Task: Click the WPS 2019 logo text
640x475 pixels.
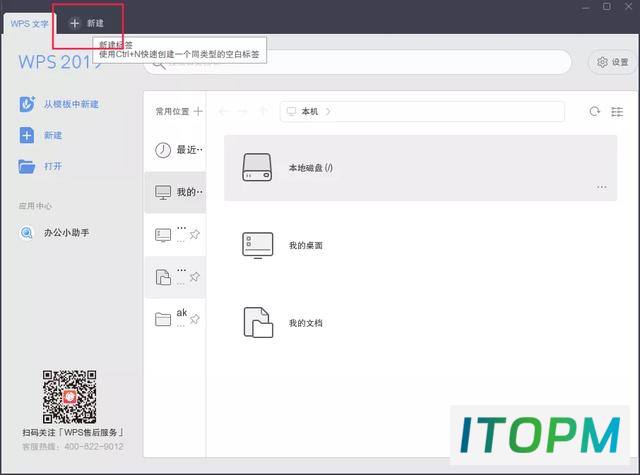Action: (60, 62)
